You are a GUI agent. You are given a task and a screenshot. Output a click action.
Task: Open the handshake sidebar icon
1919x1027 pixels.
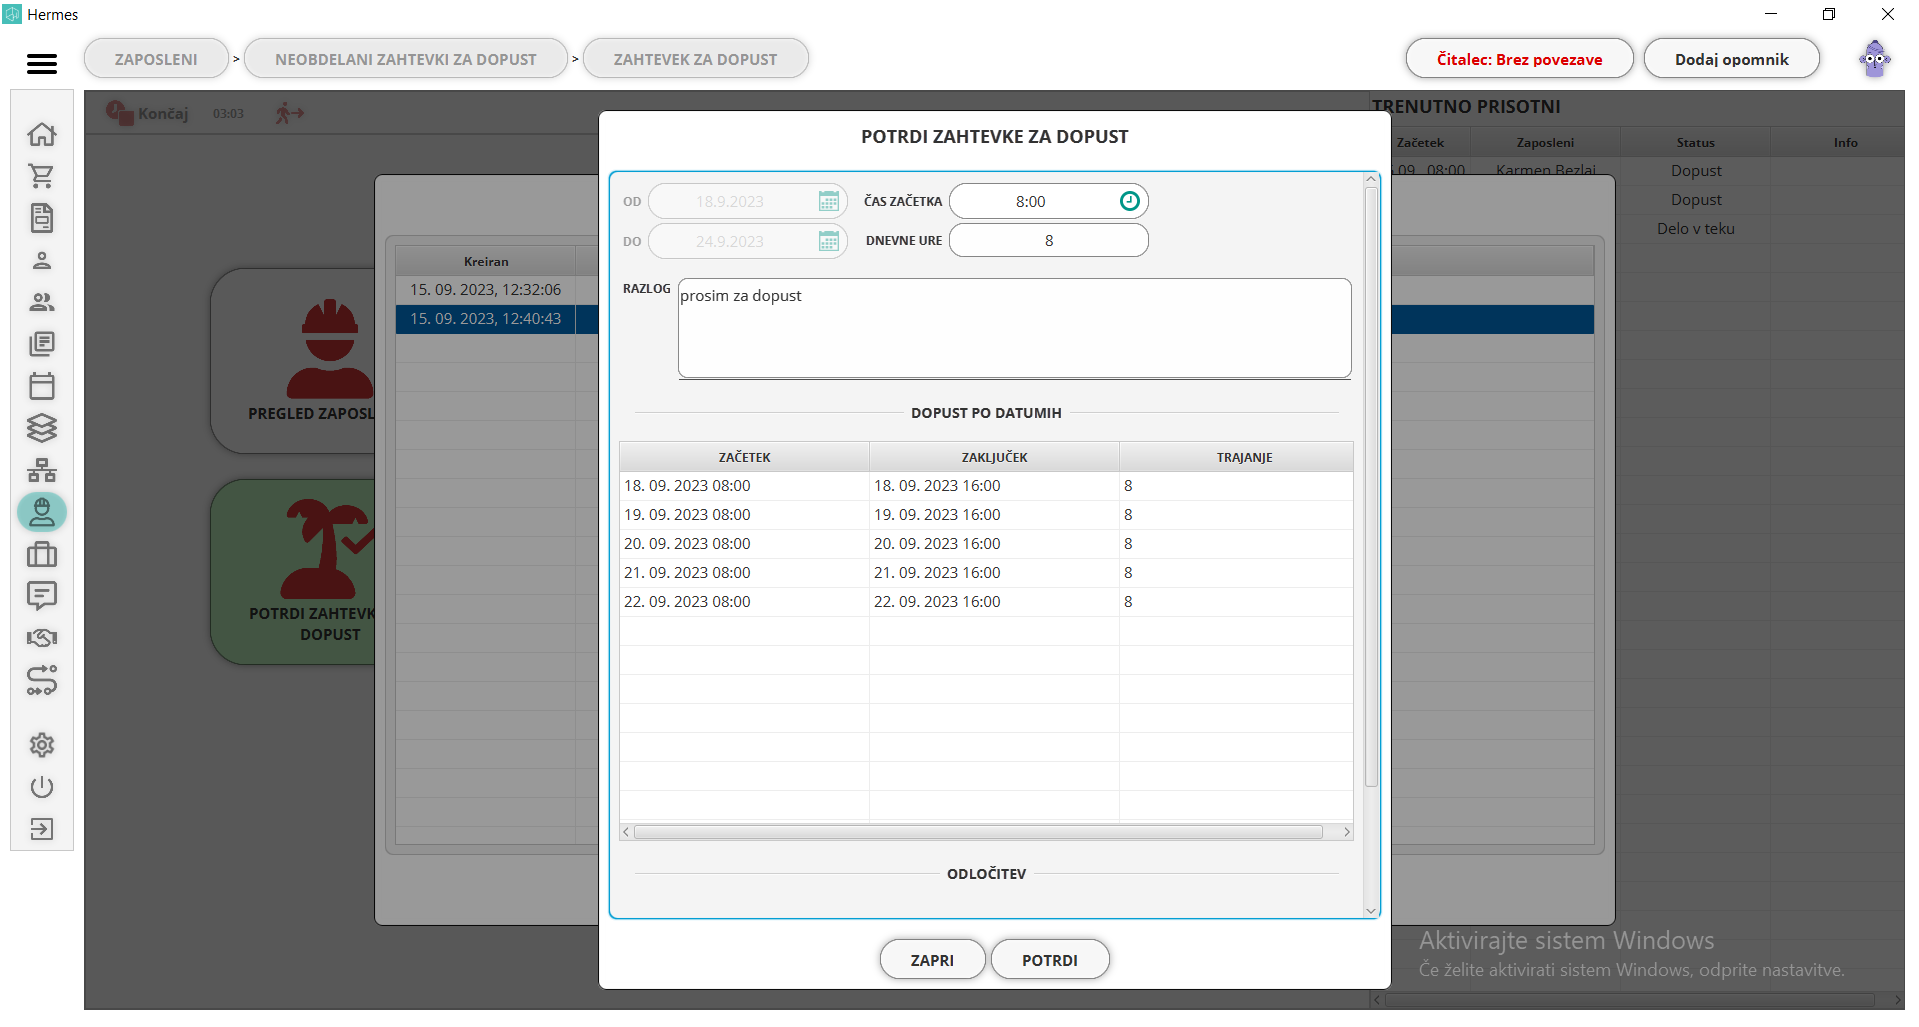pyautogui.click(x=42, y=638)
